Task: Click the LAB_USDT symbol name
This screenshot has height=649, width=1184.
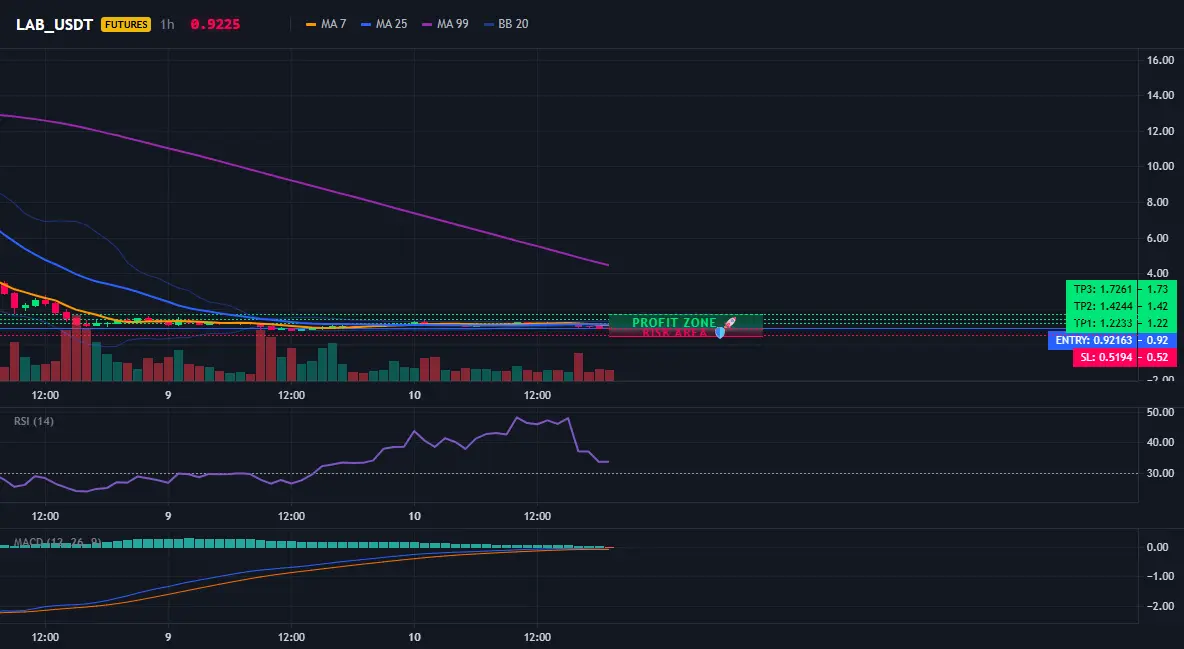Action: [54, 24]
